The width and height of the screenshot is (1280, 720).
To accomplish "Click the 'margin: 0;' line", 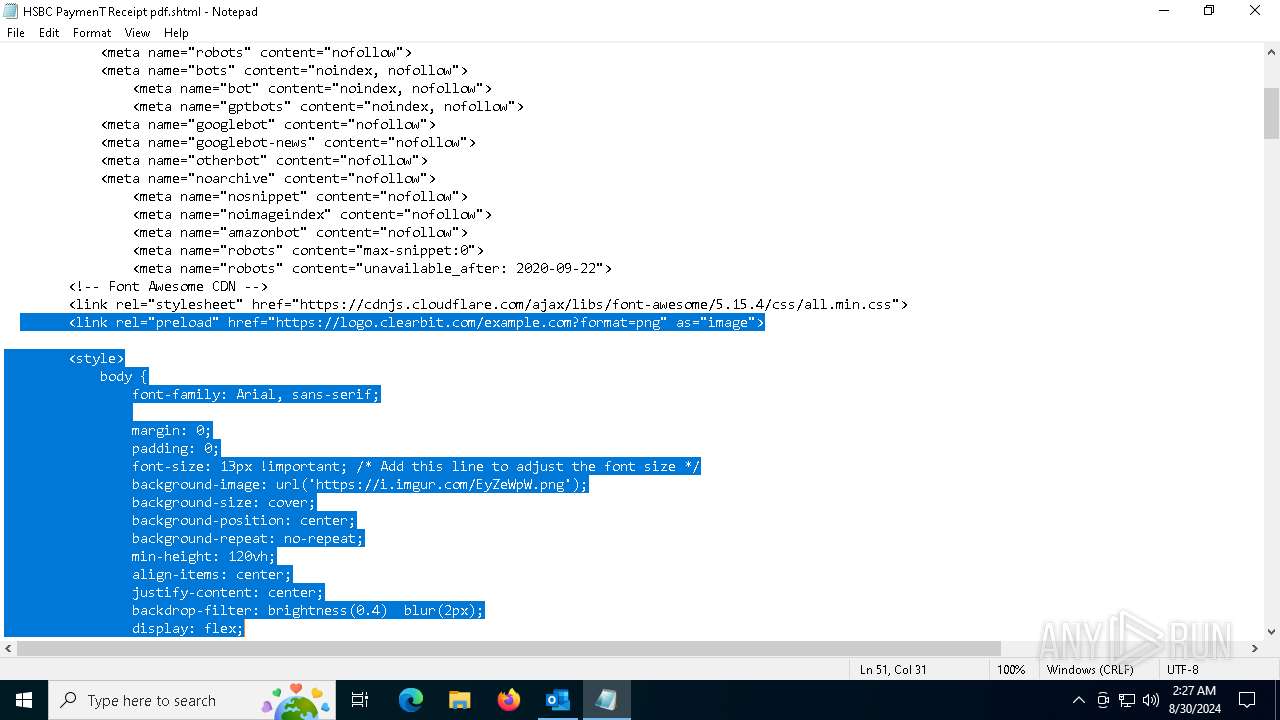I will pyautogui.click(x=172, y=431).
